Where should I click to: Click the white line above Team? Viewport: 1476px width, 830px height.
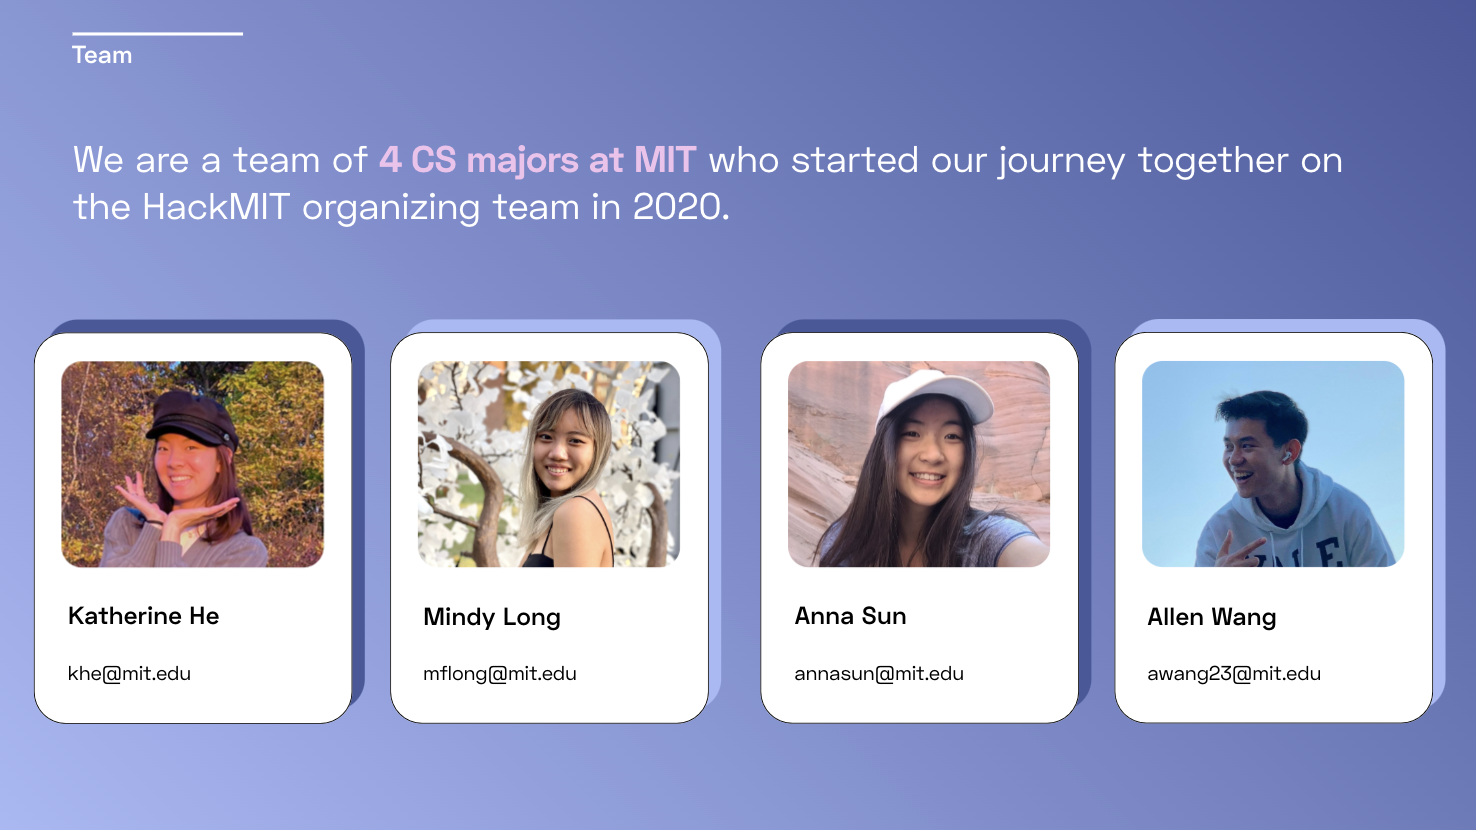[x=157, y=33]
